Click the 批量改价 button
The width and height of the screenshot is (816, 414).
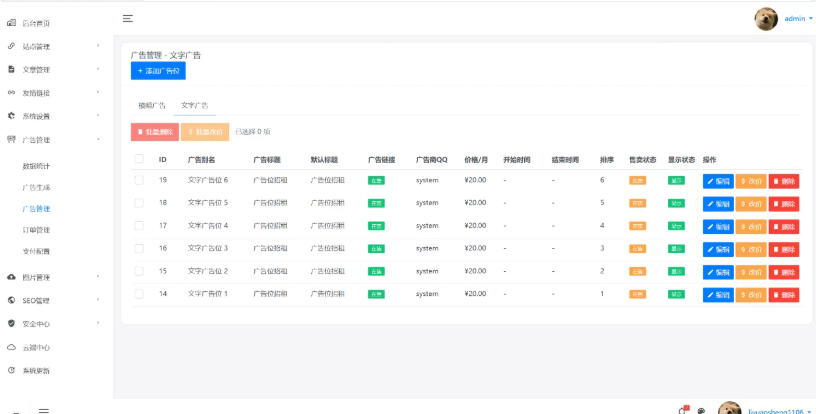pyautogui.click(x=205, y=132)
